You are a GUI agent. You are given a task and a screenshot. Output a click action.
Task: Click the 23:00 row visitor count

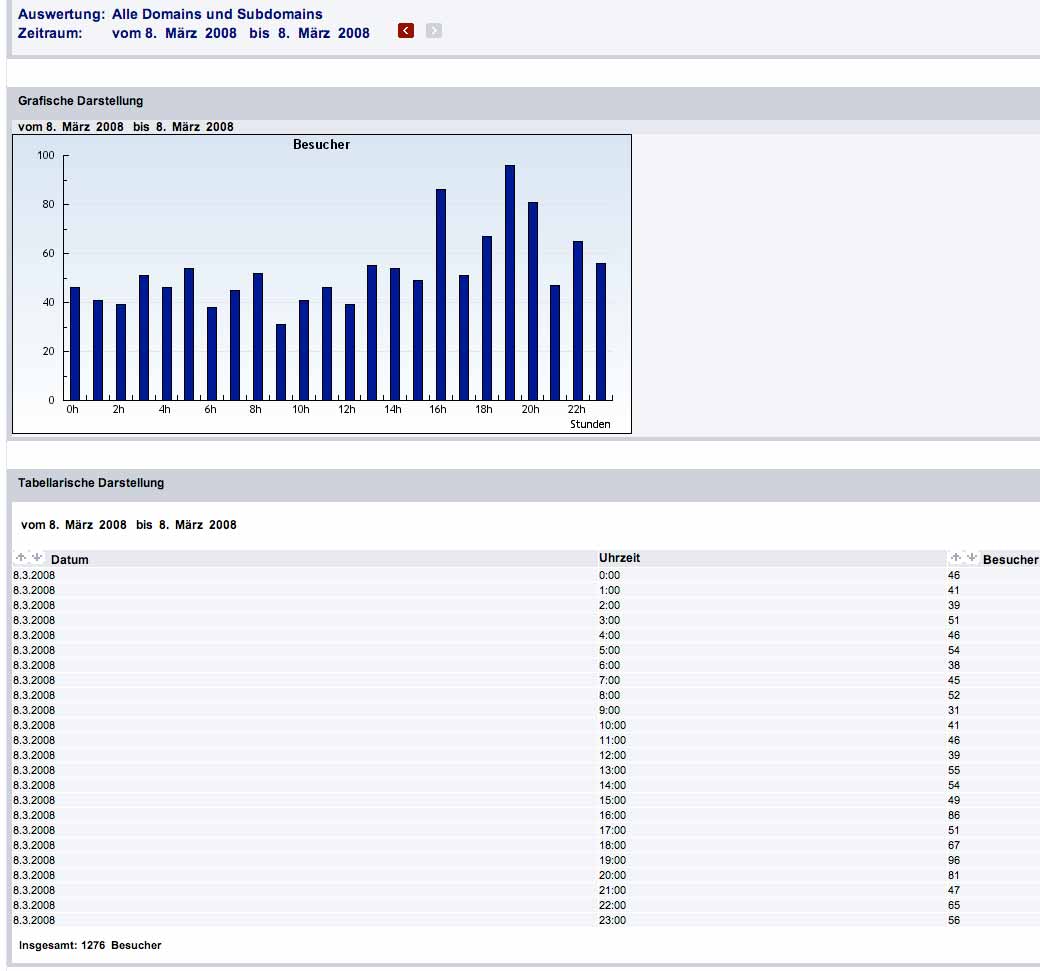[954, 920]
